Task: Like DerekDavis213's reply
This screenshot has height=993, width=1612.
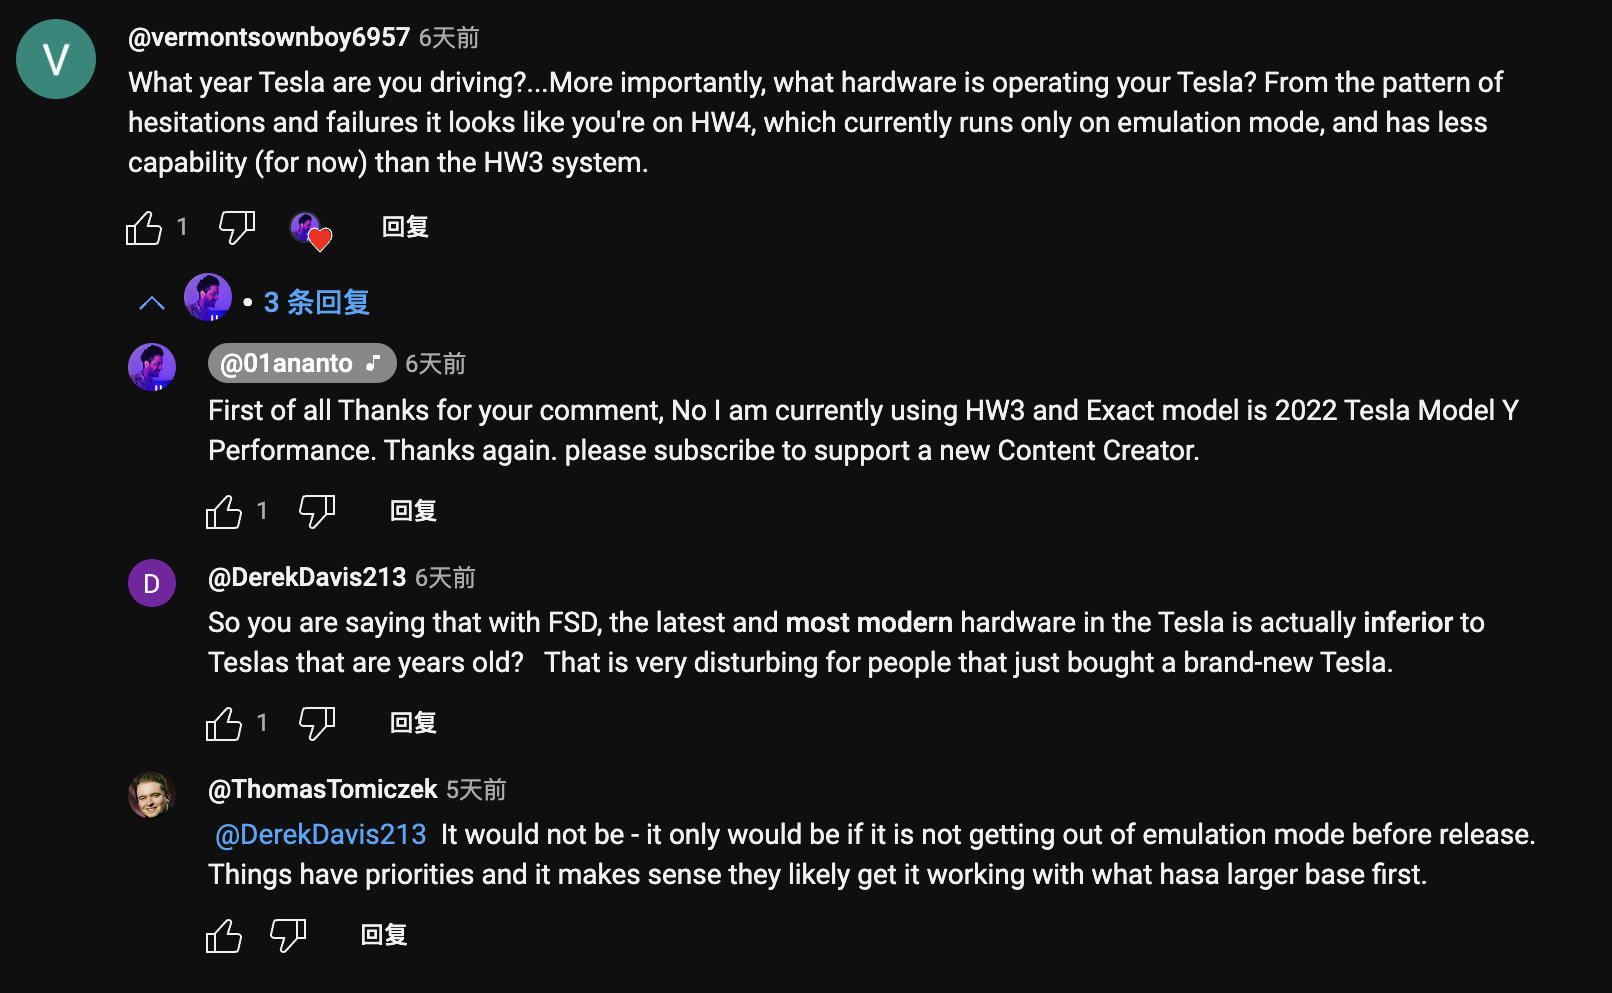Action: (x=224, y=724)
